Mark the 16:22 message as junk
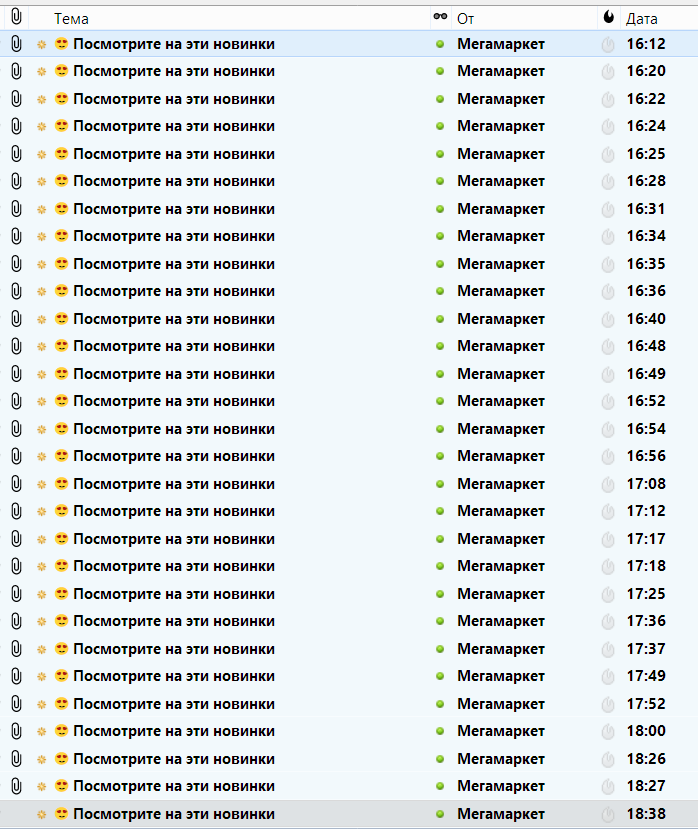Image resolution: width=698 pixels, height=829 pixels. point(608,99)
